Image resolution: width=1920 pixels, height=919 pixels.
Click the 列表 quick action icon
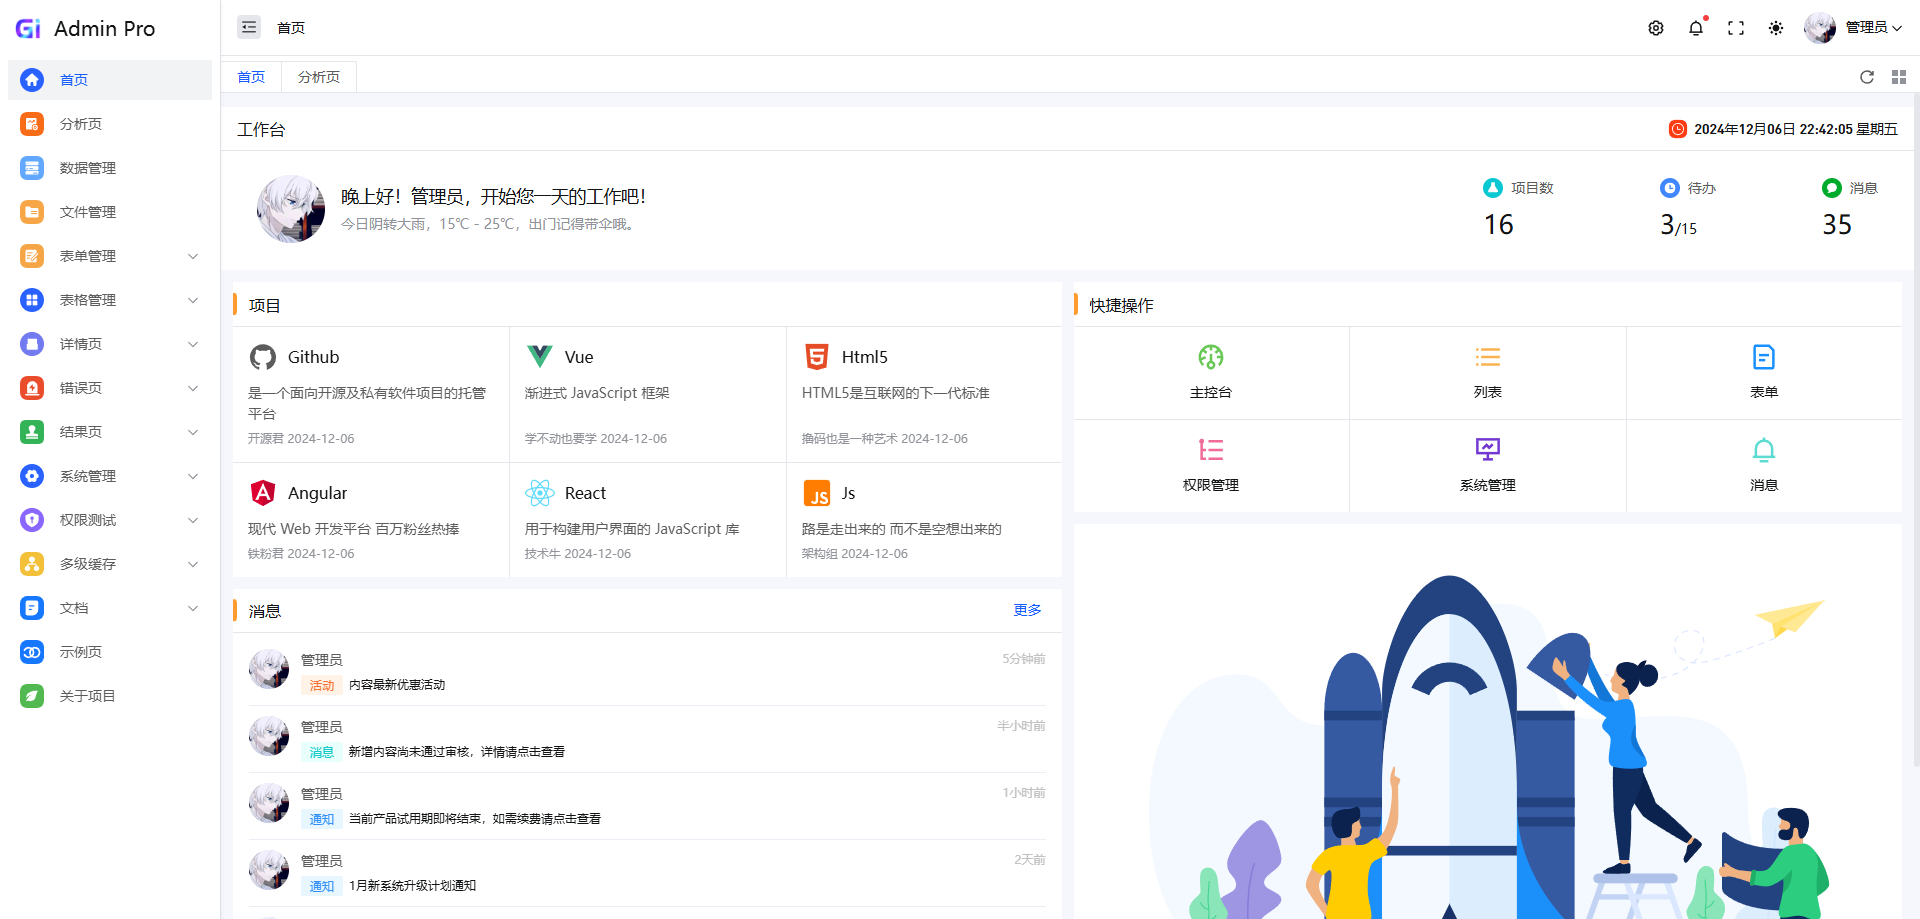coord(1488,357)
